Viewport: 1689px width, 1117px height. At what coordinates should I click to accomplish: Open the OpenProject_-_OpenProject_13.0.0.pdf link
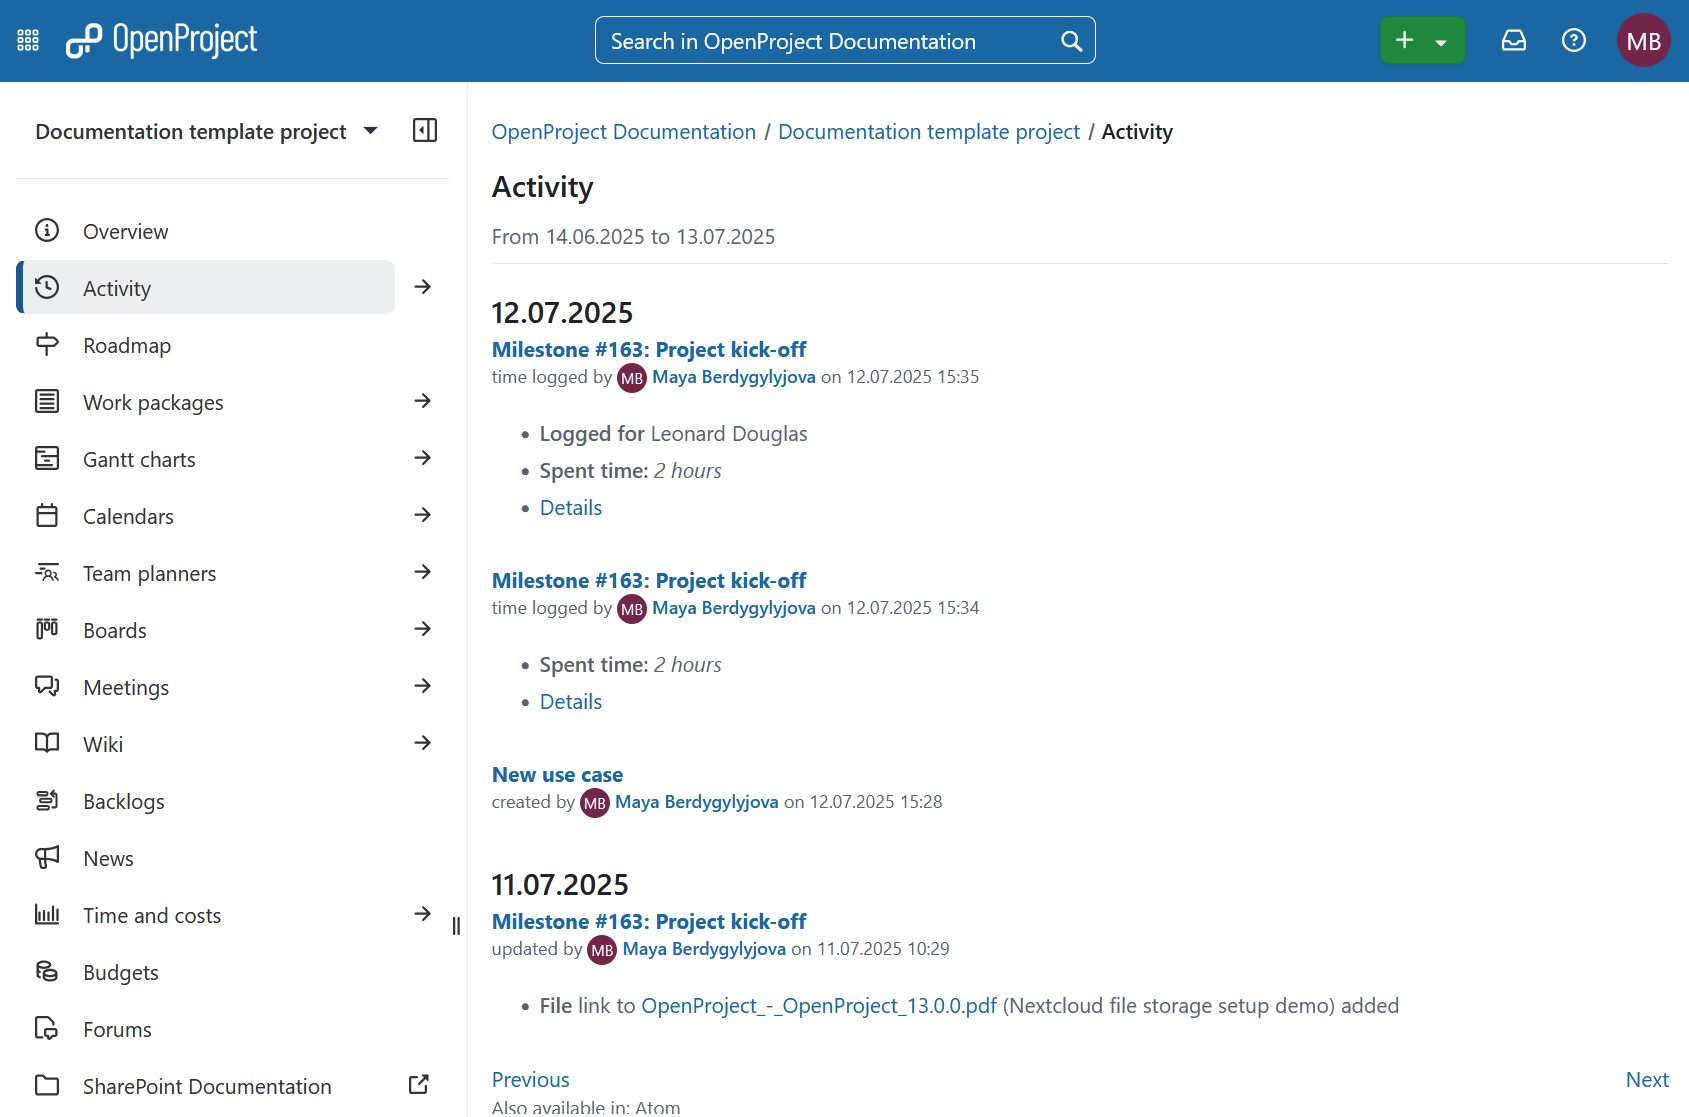[818, 1005]
